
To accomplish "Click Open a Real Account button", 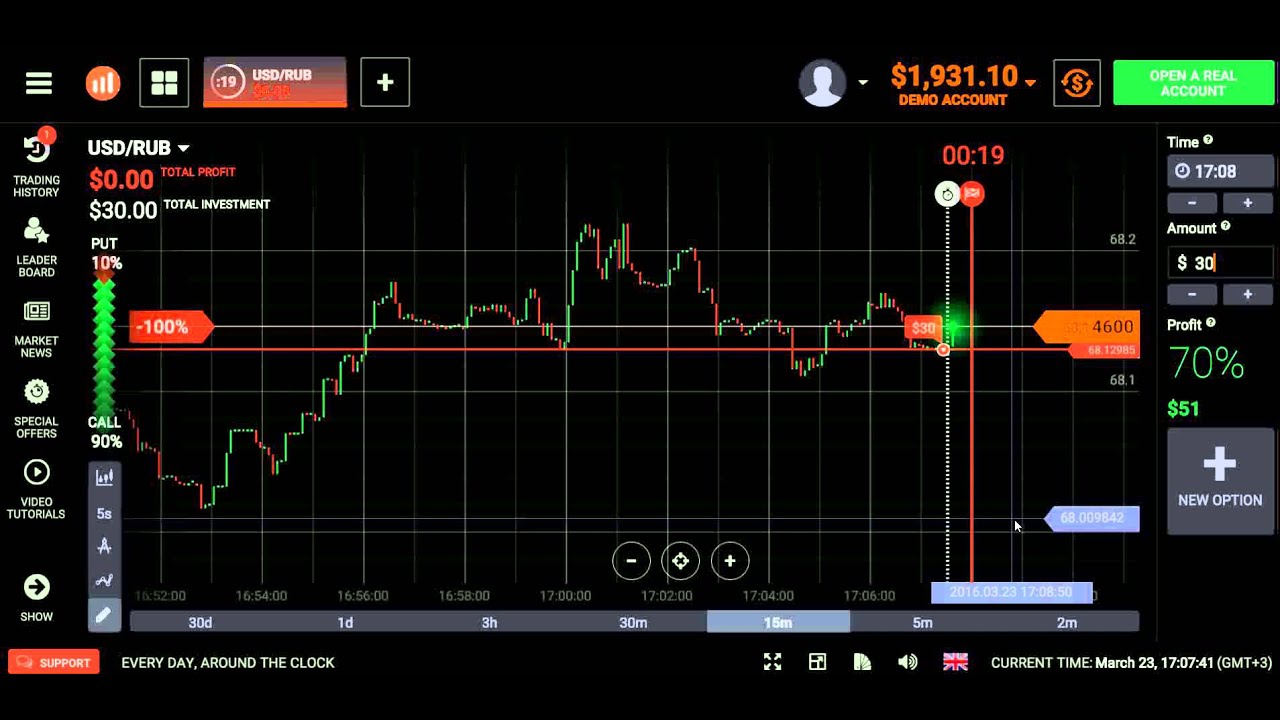I will pos(1193,83).
